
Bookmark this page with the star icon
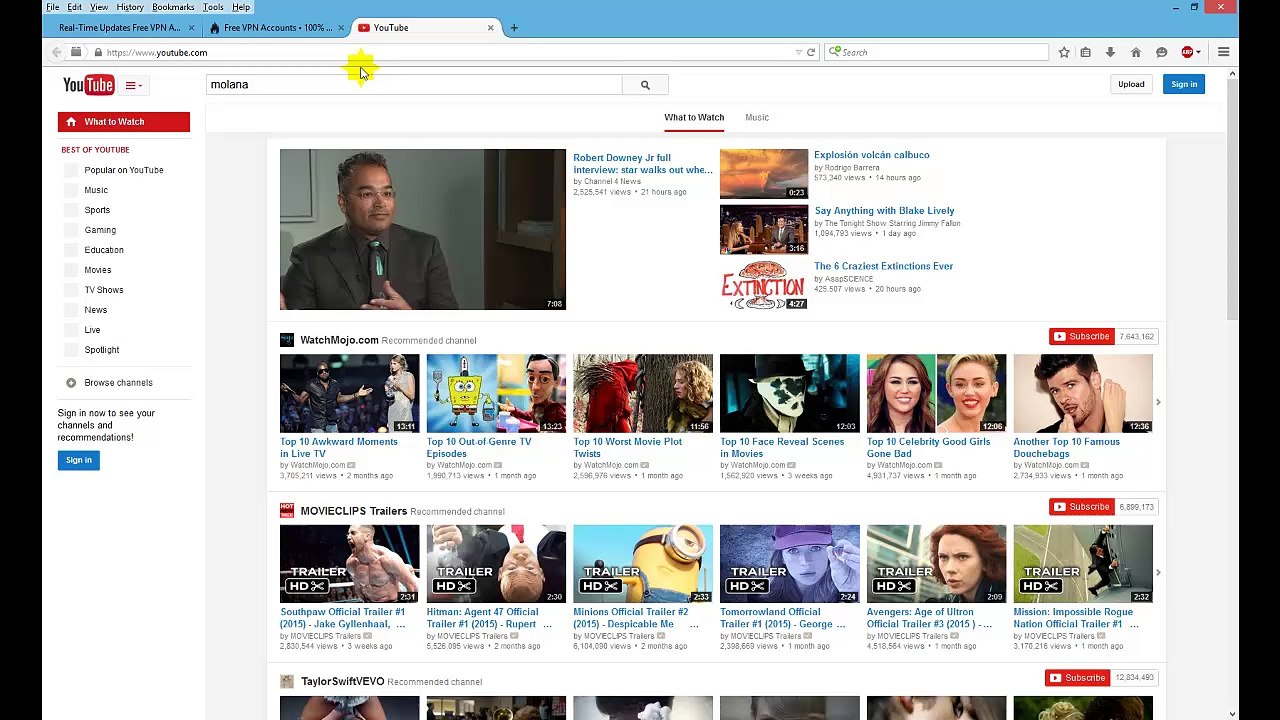[x=1064, y=52]
